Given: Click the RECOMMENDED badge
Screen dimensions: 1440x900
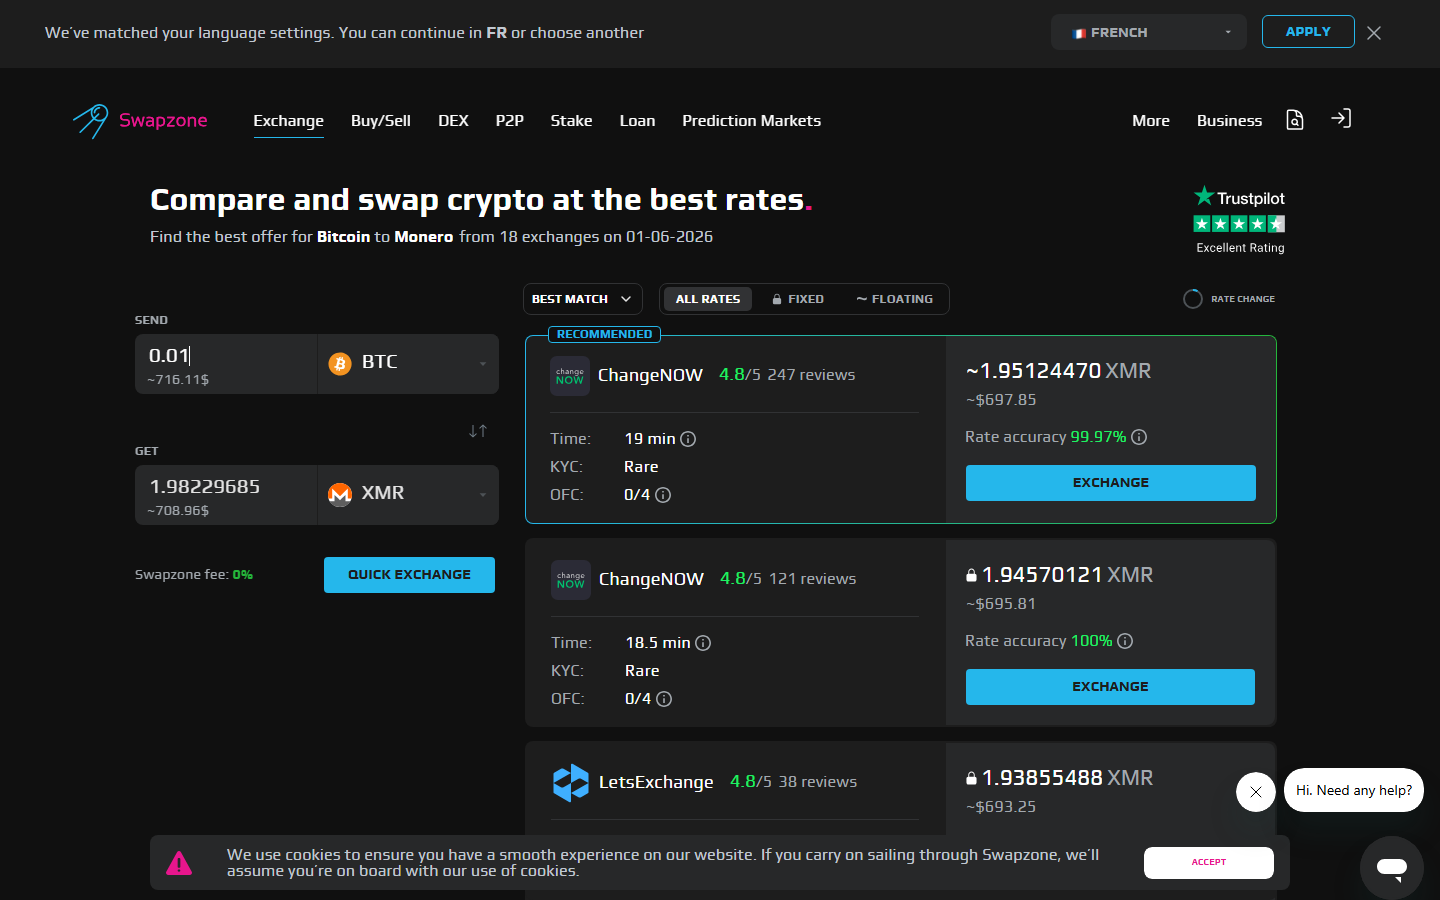Looking at the screenshot, I should tap(604, 334).
